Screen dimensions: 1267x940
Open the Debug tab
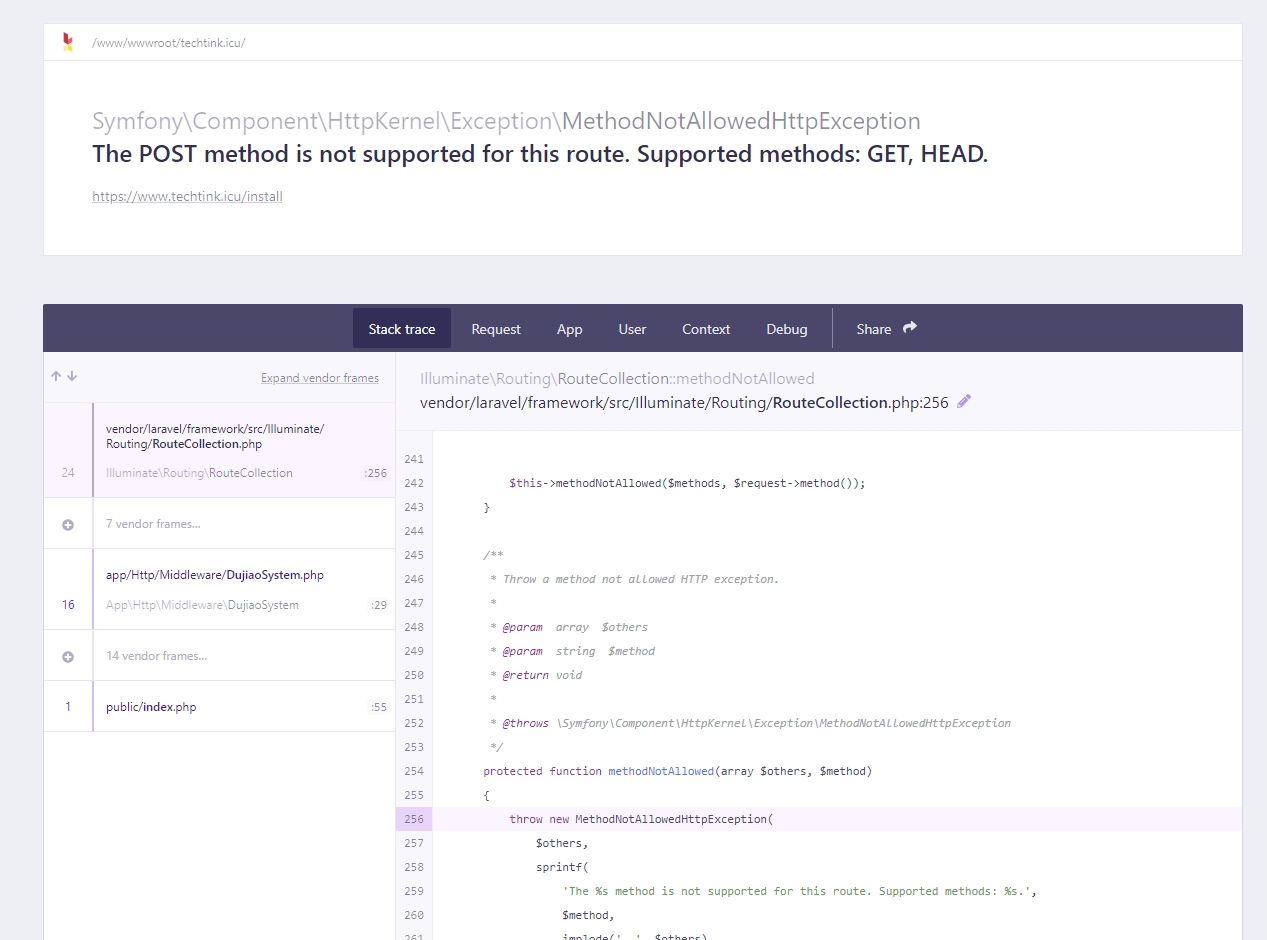pos(787,328)
